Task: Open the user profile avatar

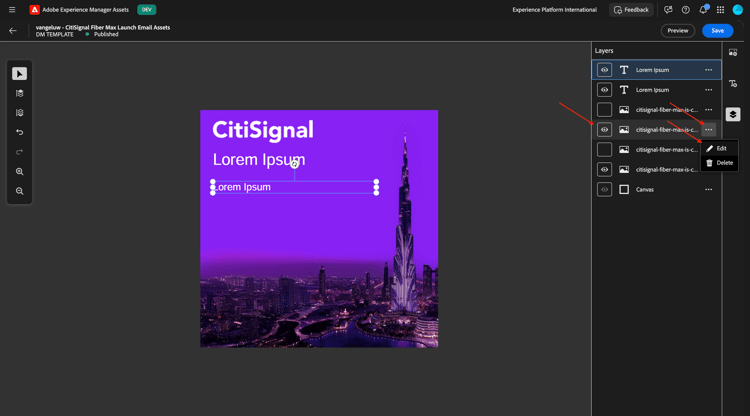Action: [738, 10]
